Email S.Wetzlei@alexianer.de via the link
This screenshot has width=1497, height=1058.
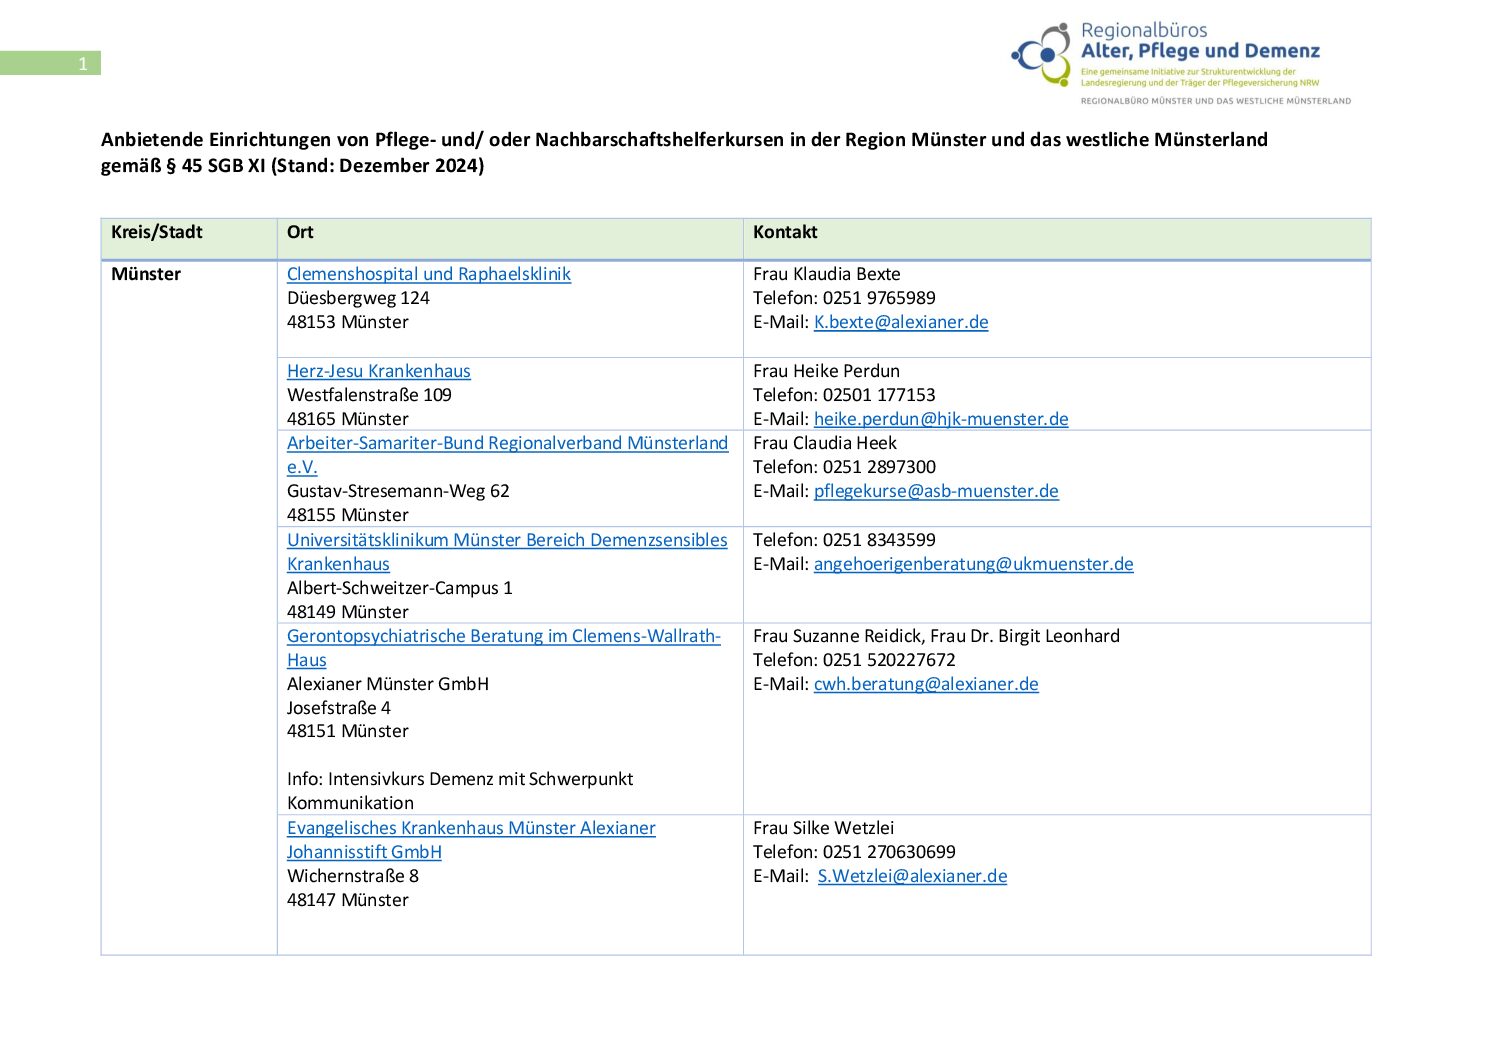click(x=912, y=876)
